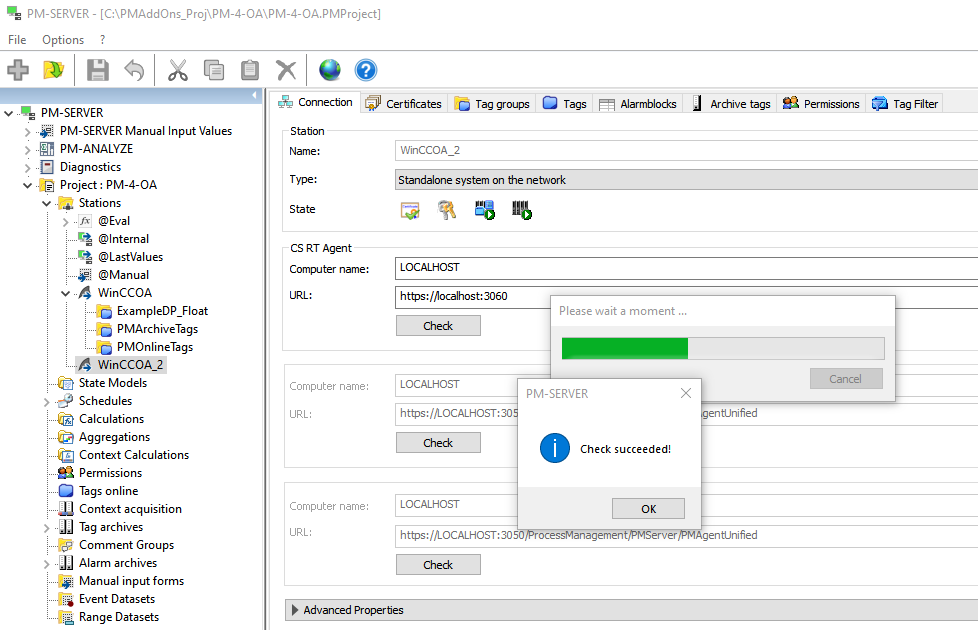
Task: Click the Delete X icon in toolbar
Action: [x=286, y=70]
